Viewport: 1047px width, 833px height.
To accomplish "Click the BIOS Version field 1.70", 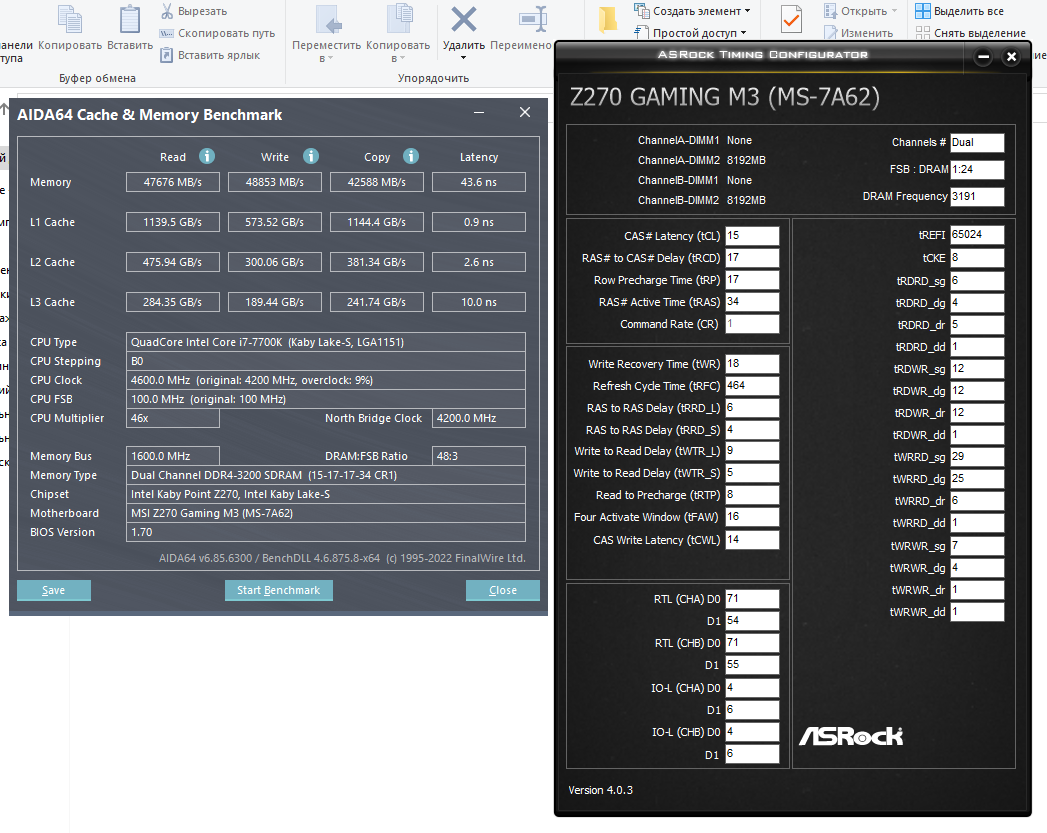I will 326,532.
